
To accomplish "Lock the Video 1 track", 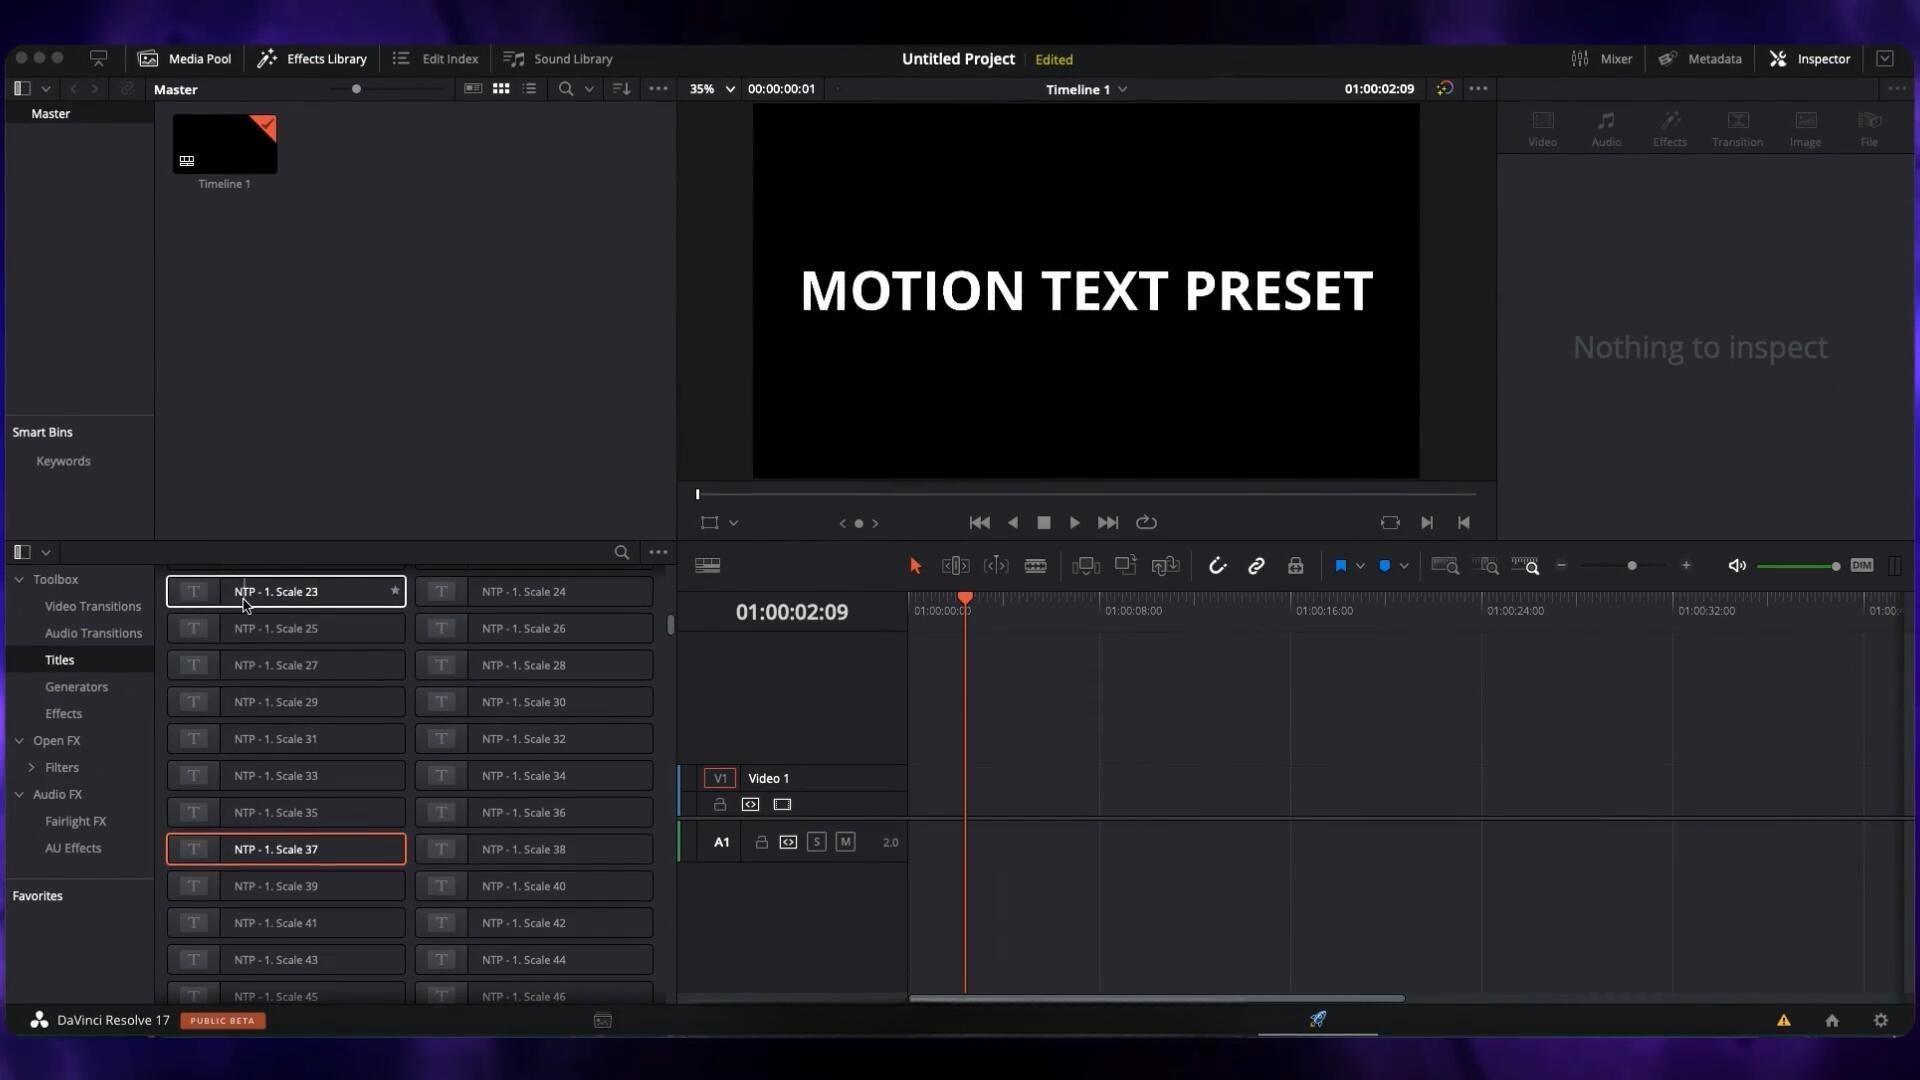I will [720, 805].
